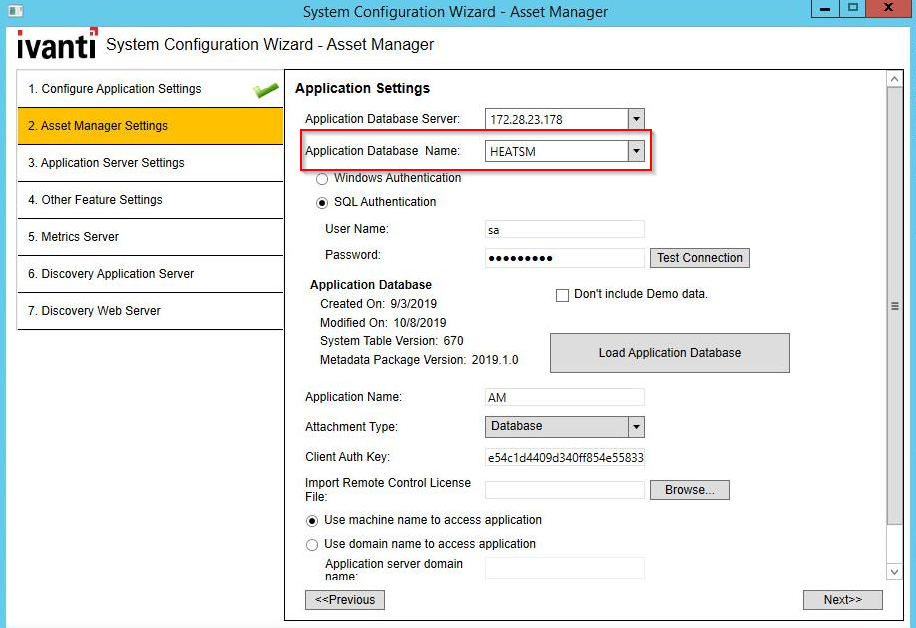Open the Application Database Name dropdown

[637, 151]
